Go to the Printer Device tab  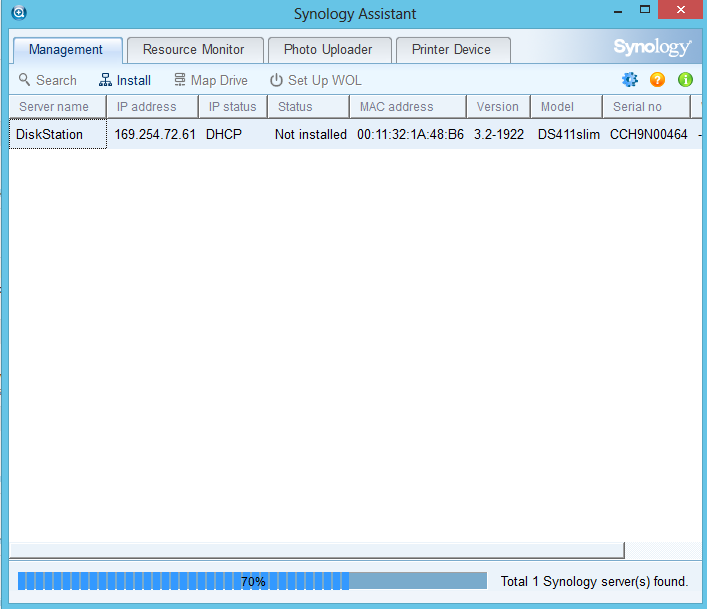pyautogui.click(x=451, y=49)
